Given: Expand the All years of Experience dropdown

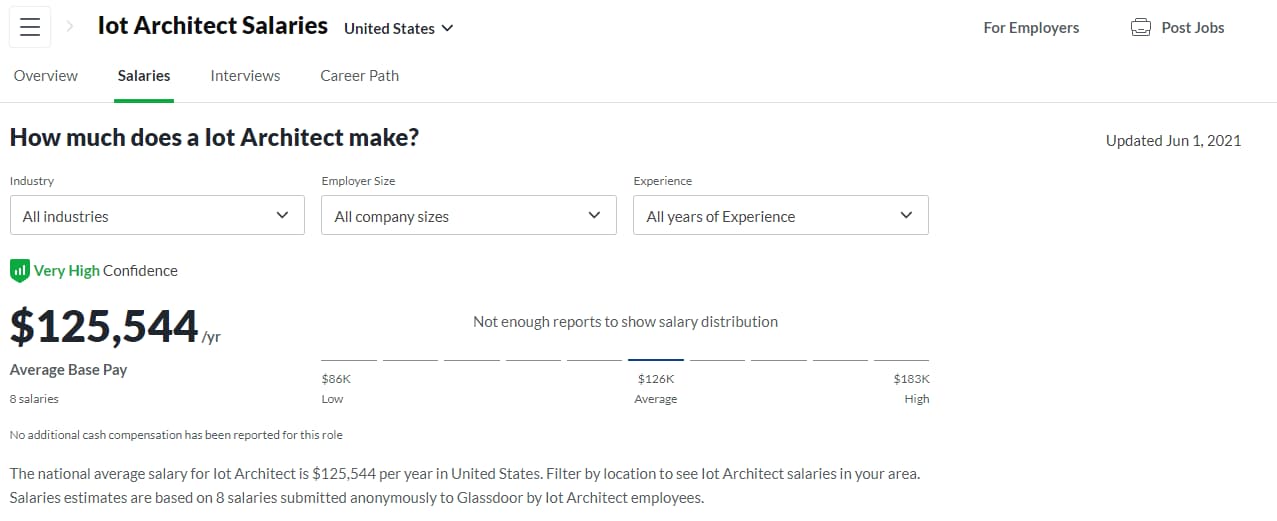Looking at the screenshot, I should coord(780,216).
